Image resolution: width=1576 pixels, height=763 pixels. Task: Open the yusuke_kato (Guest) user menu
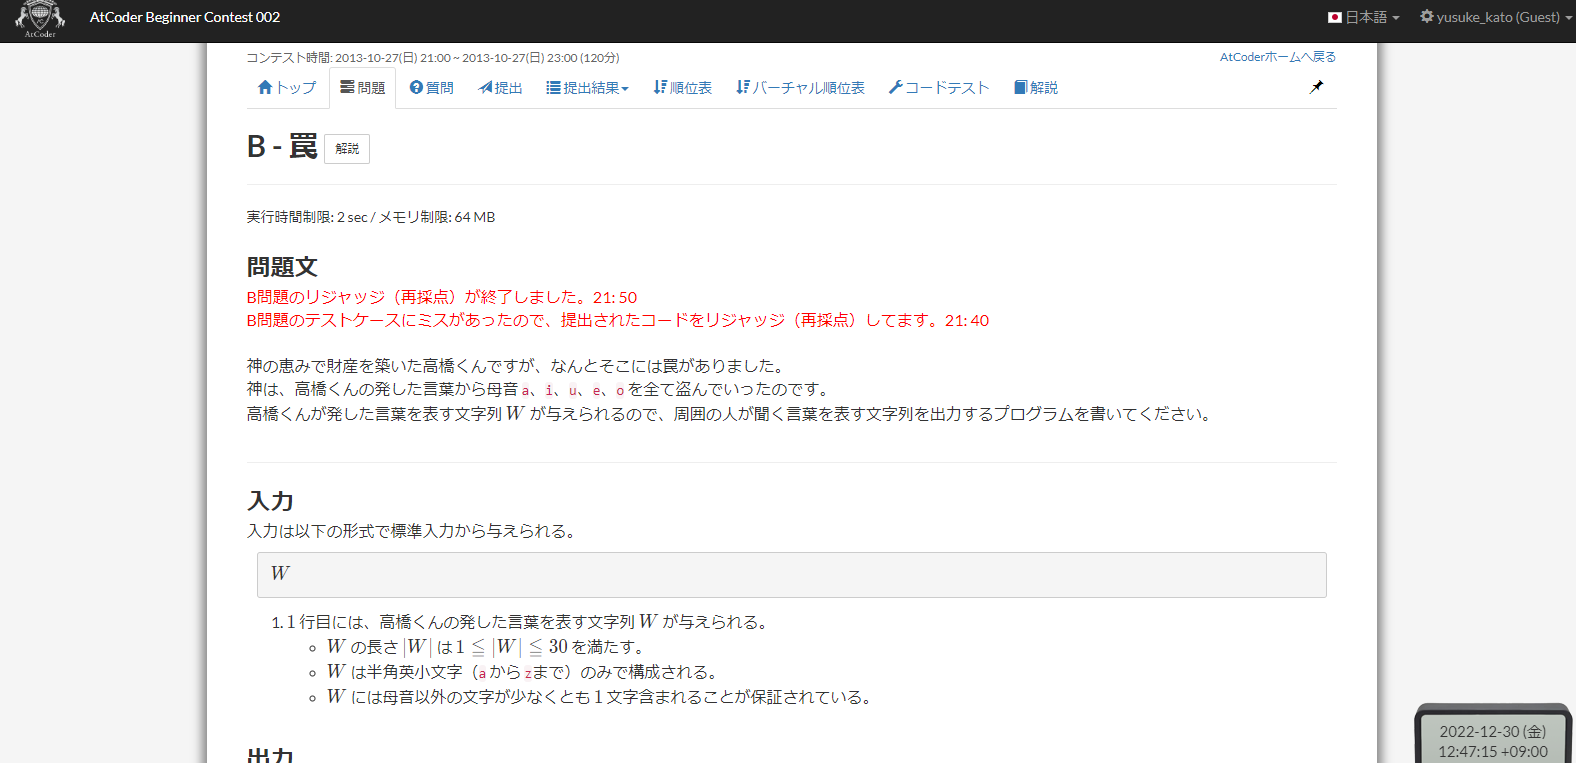click(x=1494, y=17)
